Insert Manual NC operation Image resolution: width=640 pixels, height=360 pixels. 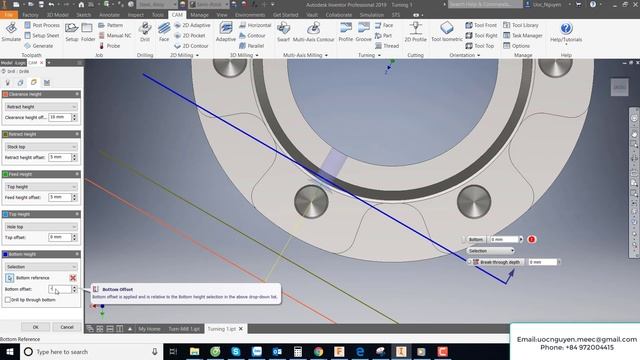115,36
